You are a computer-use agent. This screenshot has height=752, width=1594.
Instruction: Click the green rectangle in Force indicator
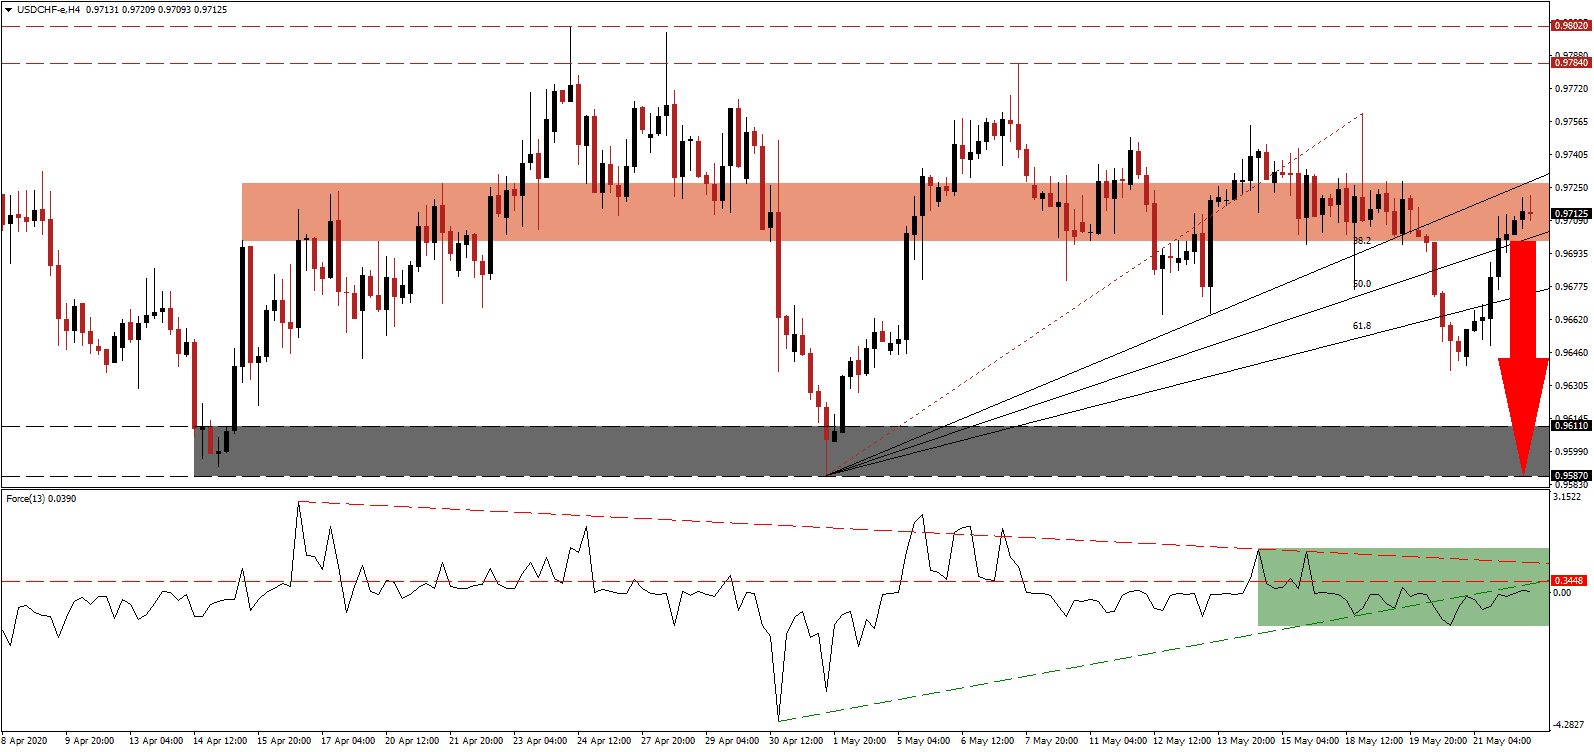[1402, 587]
